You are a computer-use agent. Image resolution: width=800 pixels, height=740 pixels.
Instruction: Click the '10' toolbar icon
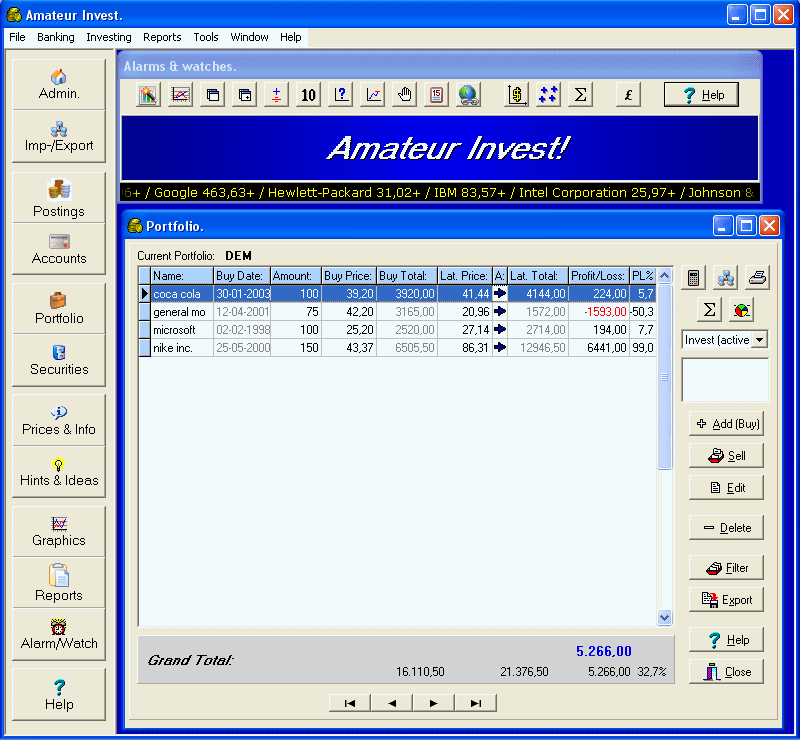[x=308, y=93]
